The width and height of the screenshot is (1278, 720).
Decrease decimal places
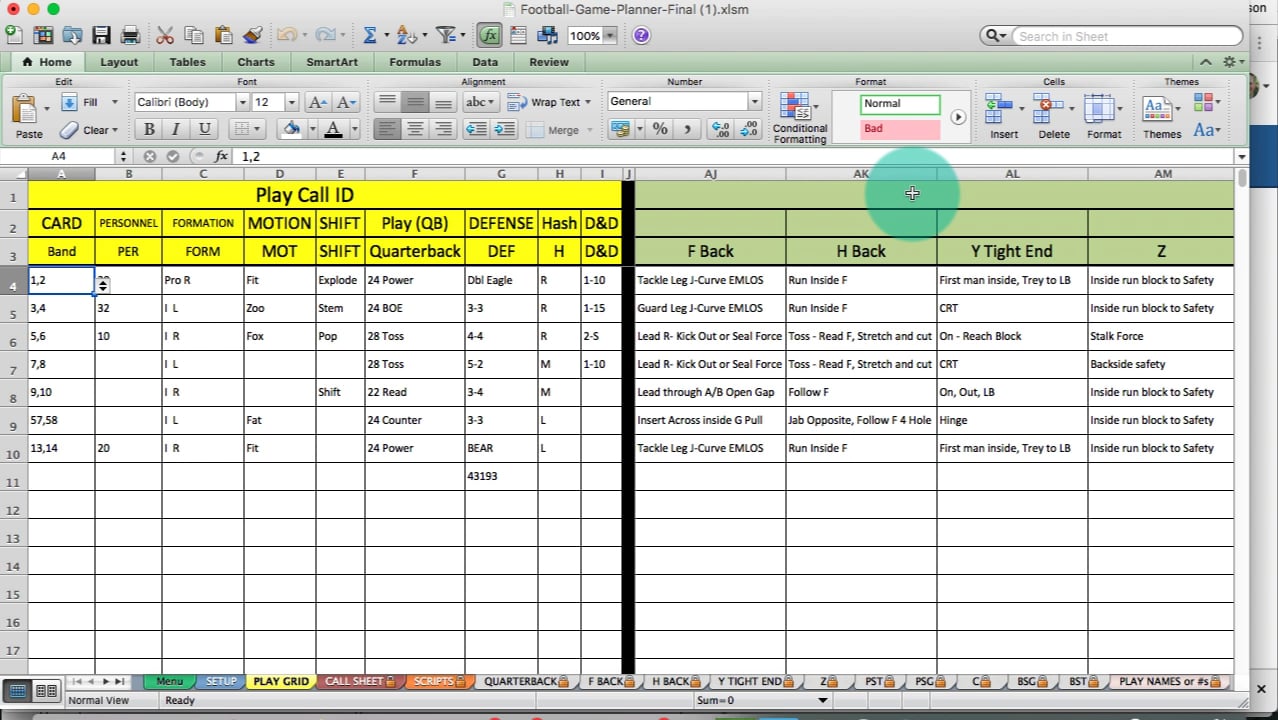[x=748, y=129]
